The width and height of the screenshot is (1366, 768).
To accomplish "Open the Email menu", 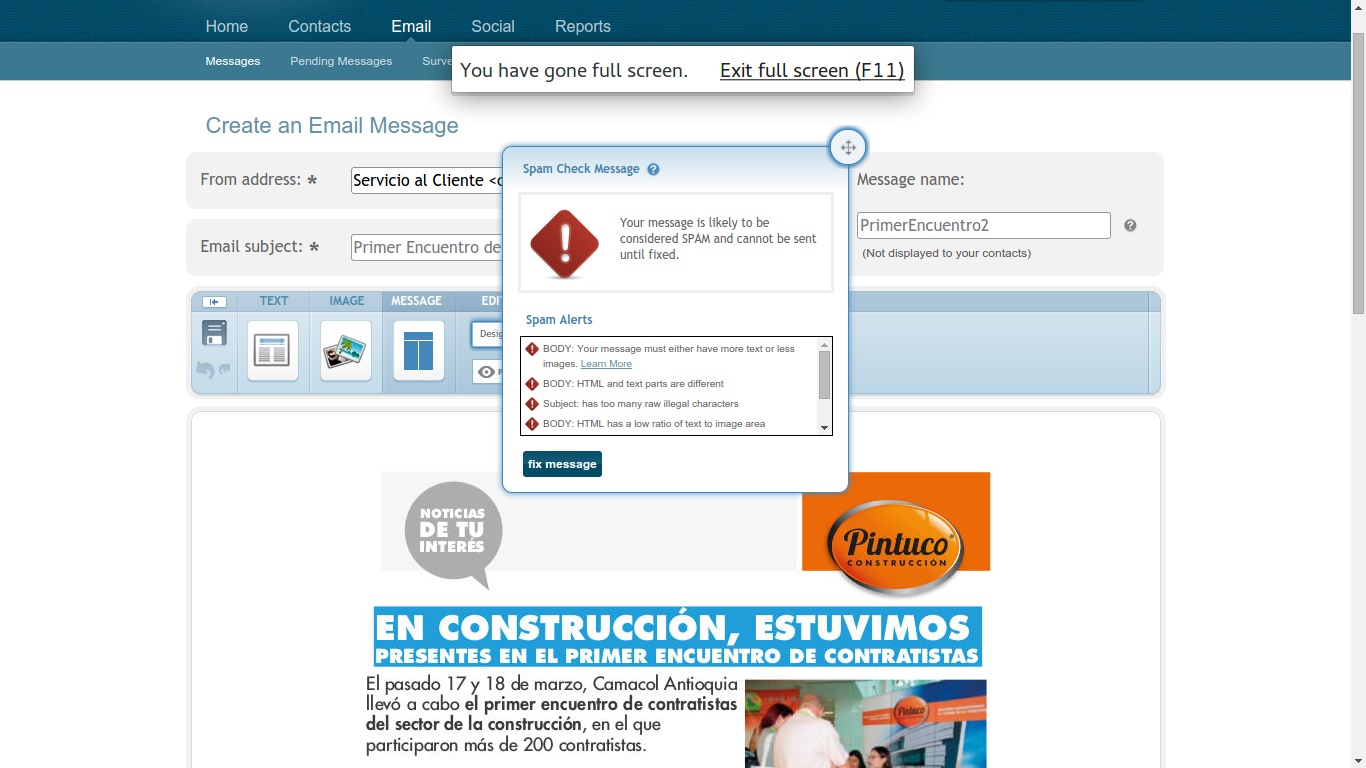I will (411, 26).
